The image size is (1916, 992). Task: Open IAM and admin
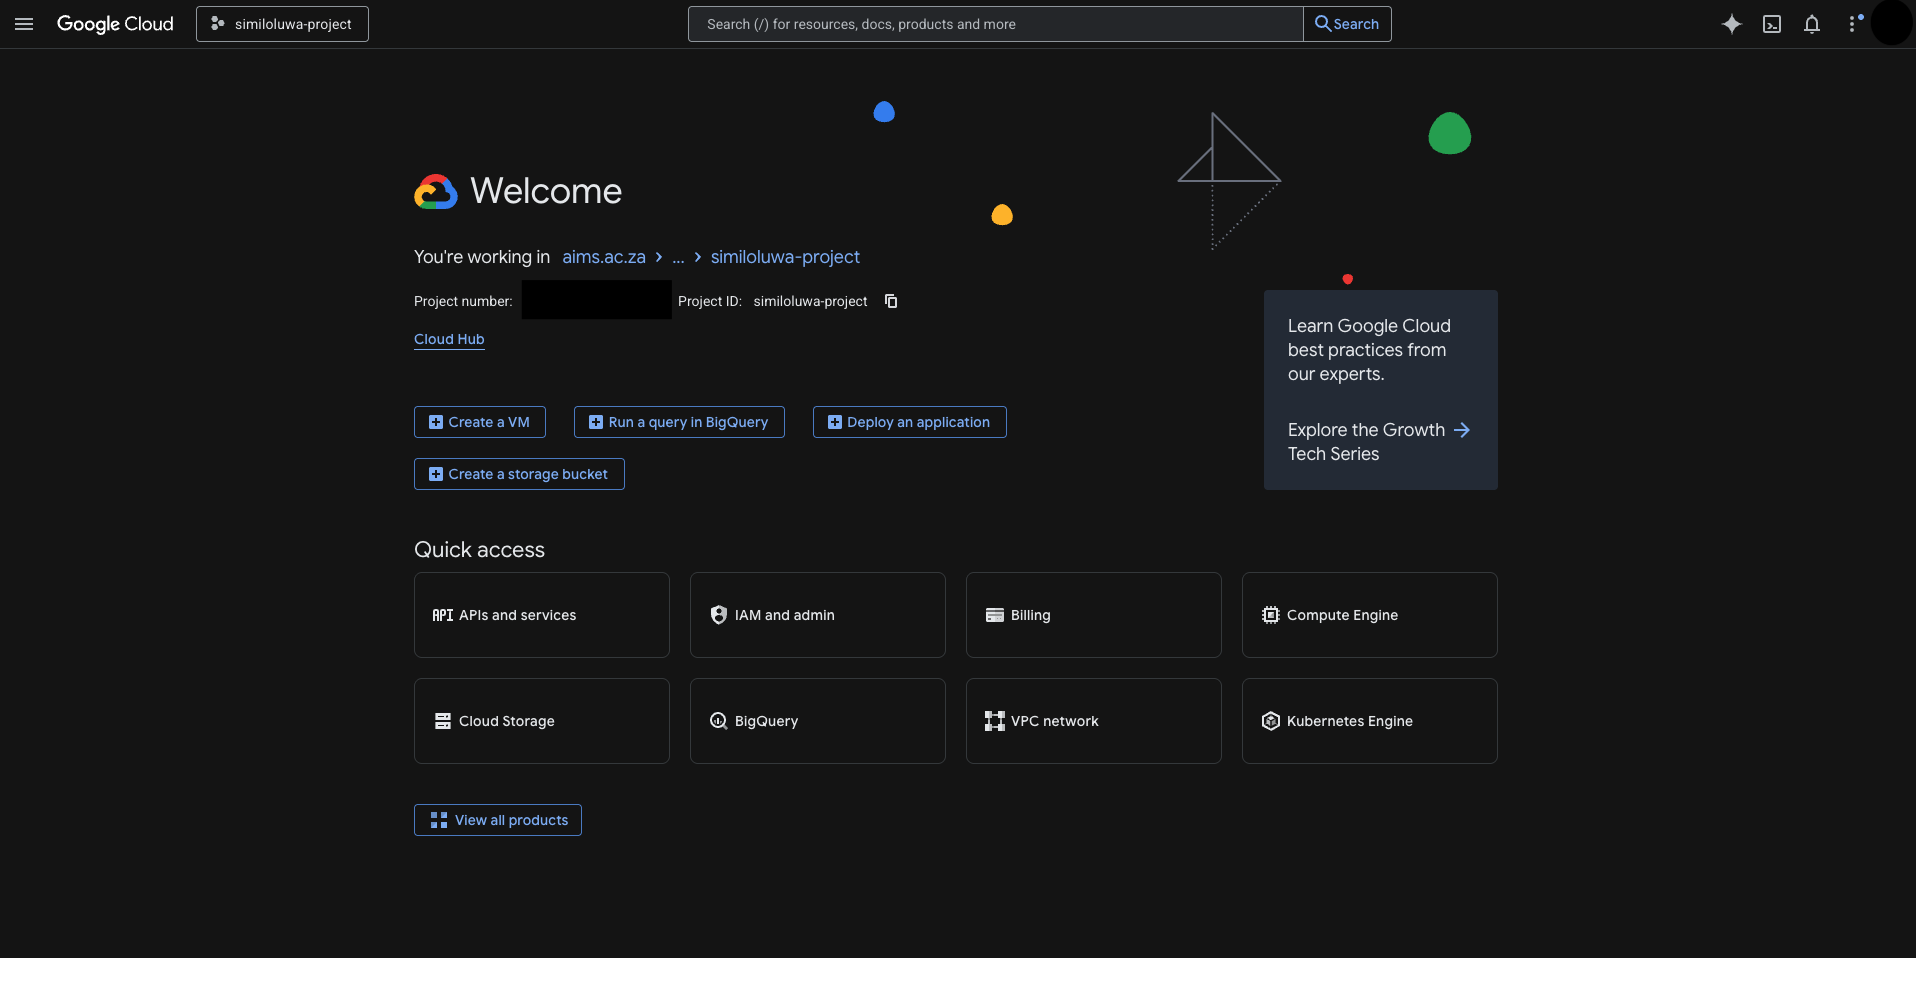coord(817,615)
